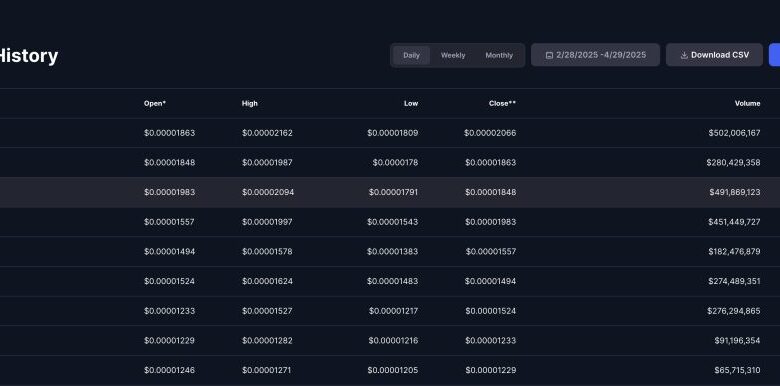Select the highlighted row with open $0.00001983
780x386 pixels.
coord(390,192)
